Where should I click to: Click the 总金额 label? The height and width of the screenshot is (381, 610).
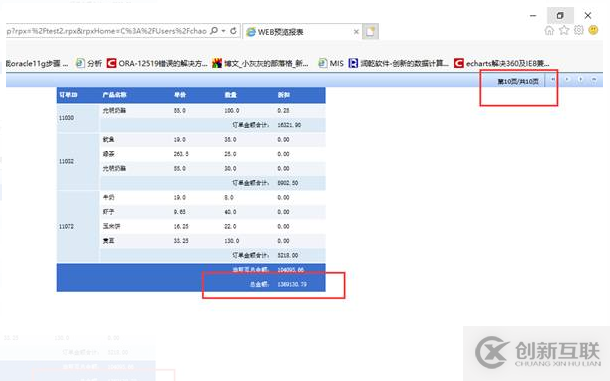(x=259, y=284)
